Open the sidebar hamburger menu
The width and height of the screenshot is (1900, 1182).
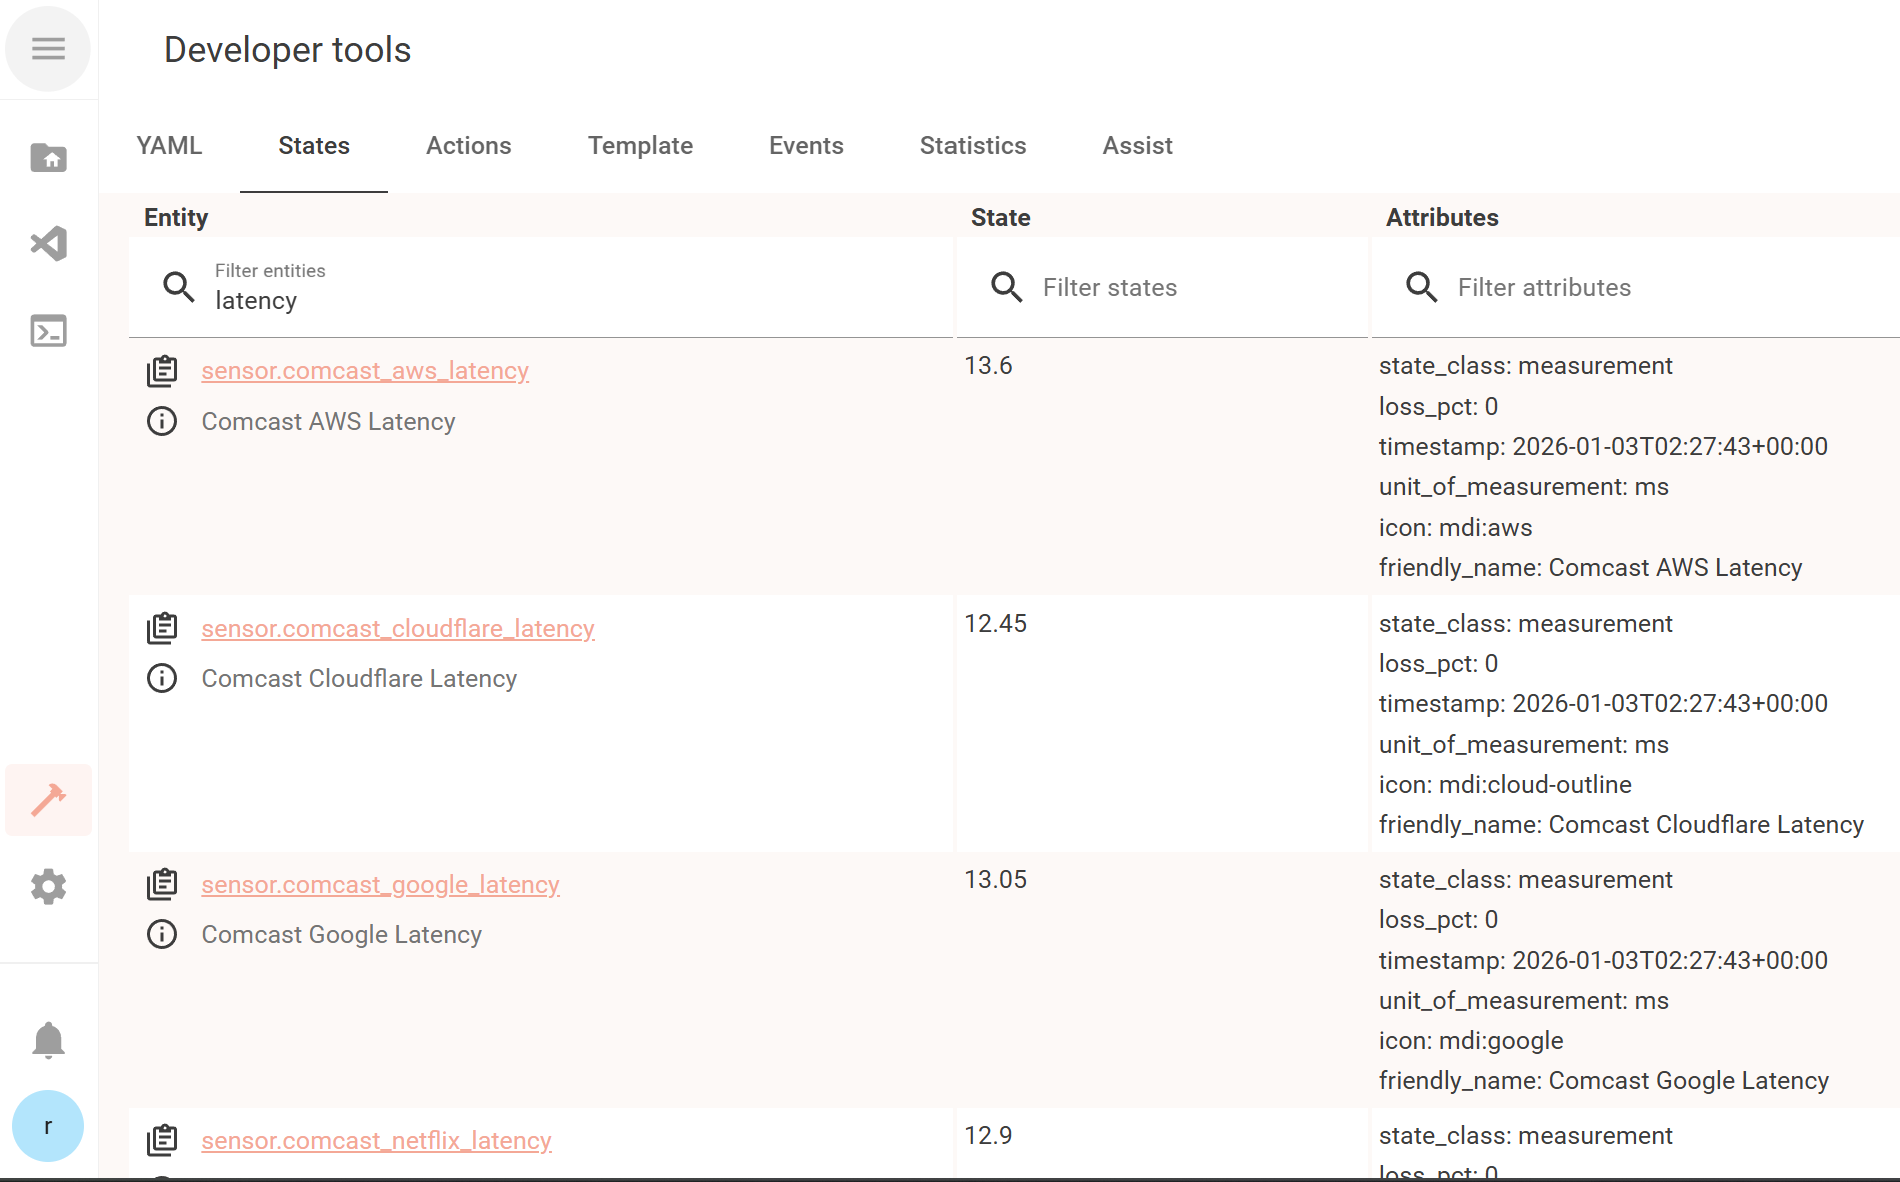coord(48,49)
